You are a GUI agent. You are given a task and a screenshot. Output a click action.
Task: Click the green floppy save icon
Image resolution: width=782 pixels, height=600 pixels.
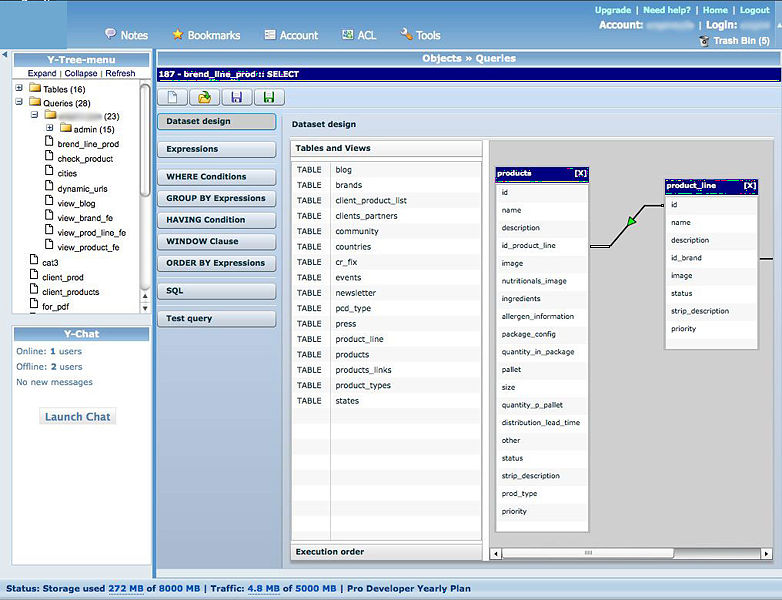click(268, 97)
